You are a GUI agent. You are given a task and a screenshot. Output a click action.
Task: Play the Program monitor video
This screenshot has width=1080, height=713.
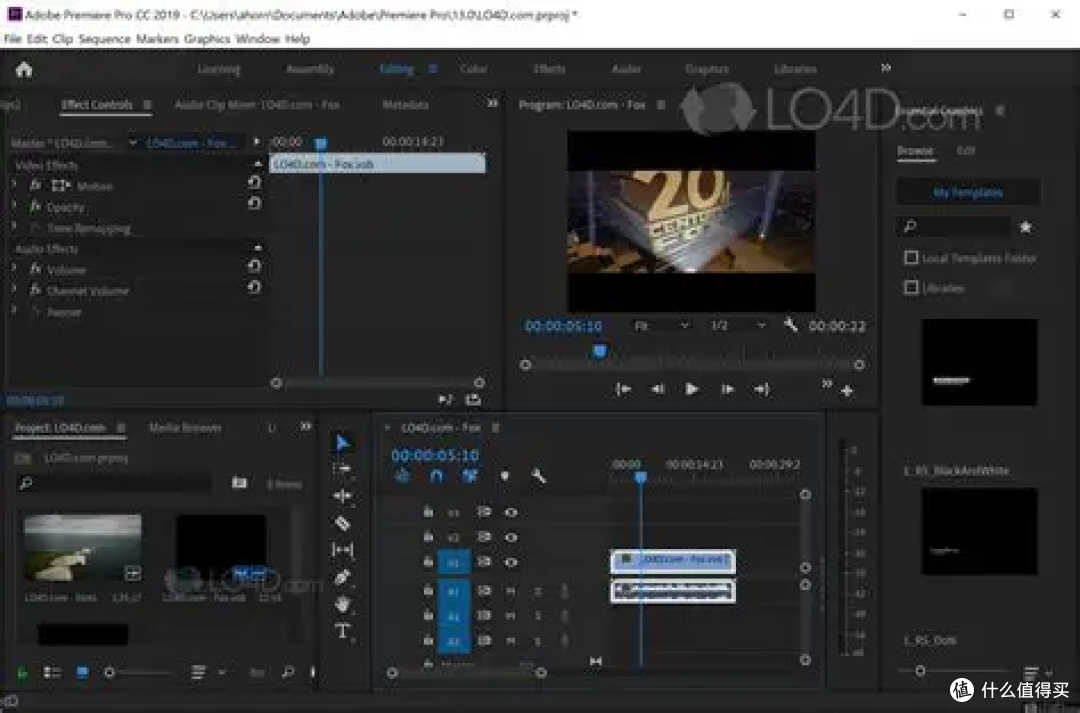point(692,389)
